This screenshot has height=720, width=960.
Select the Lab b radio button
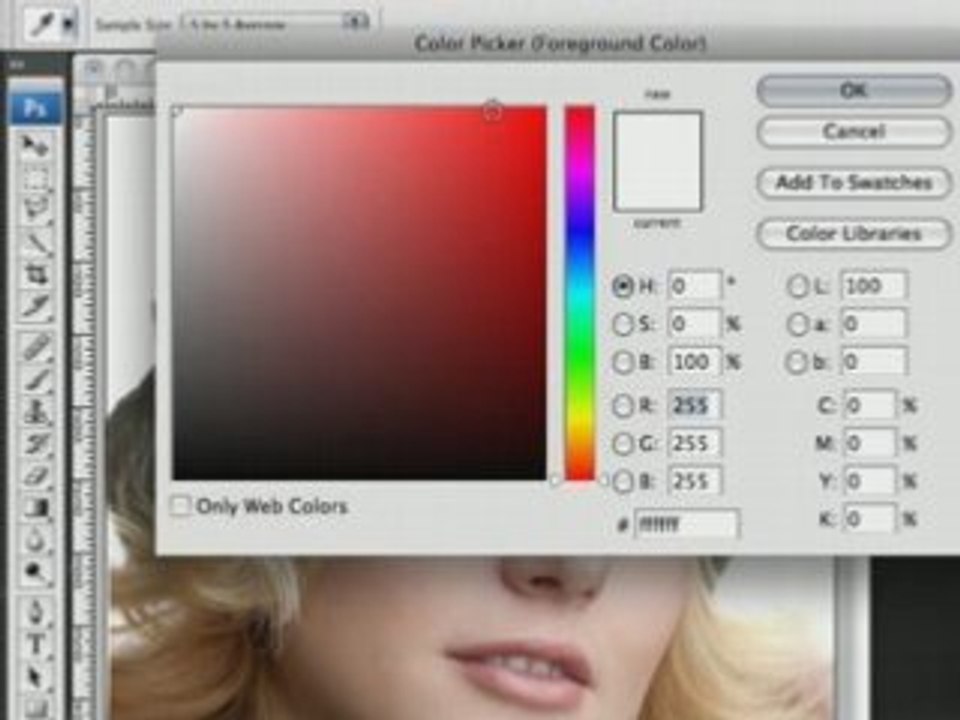coord(797,362)
